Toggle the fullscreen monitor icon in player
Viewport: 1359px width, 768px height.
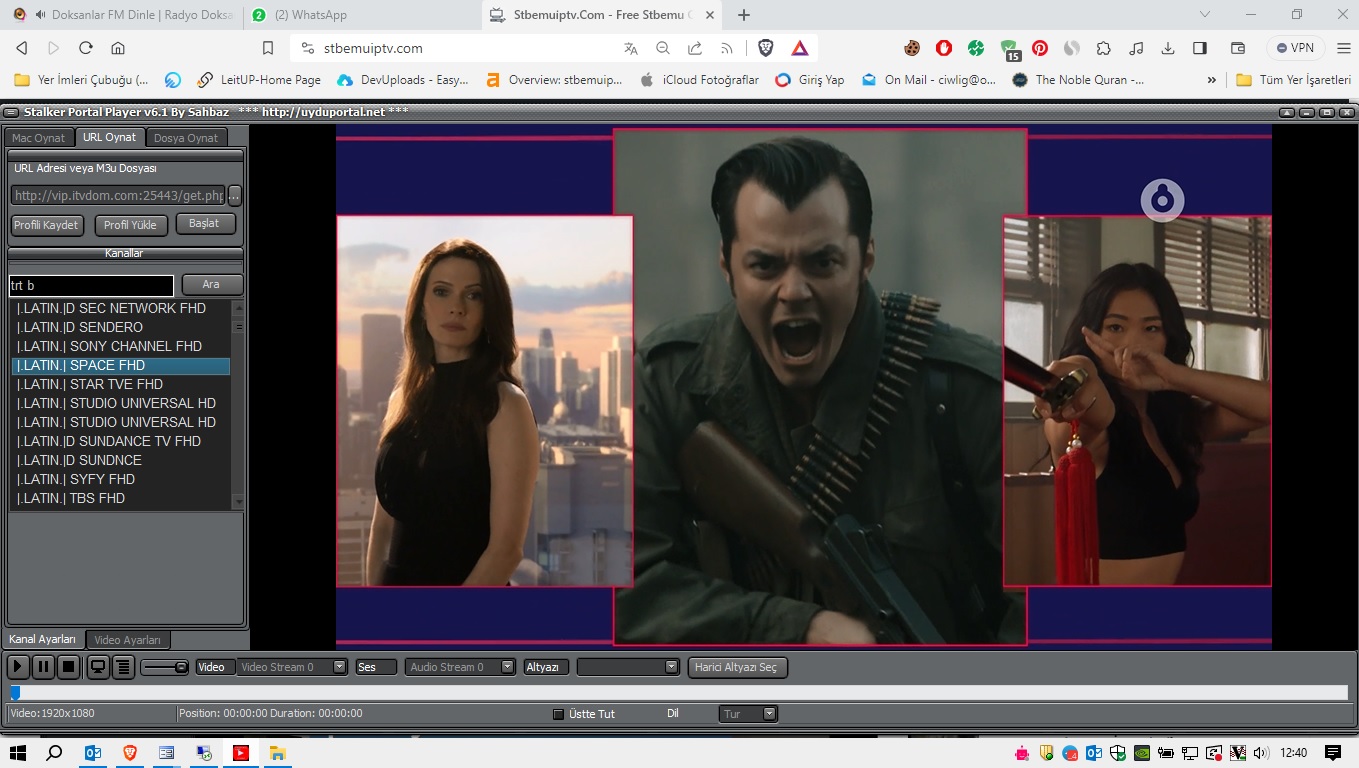(x=98, y=667)
